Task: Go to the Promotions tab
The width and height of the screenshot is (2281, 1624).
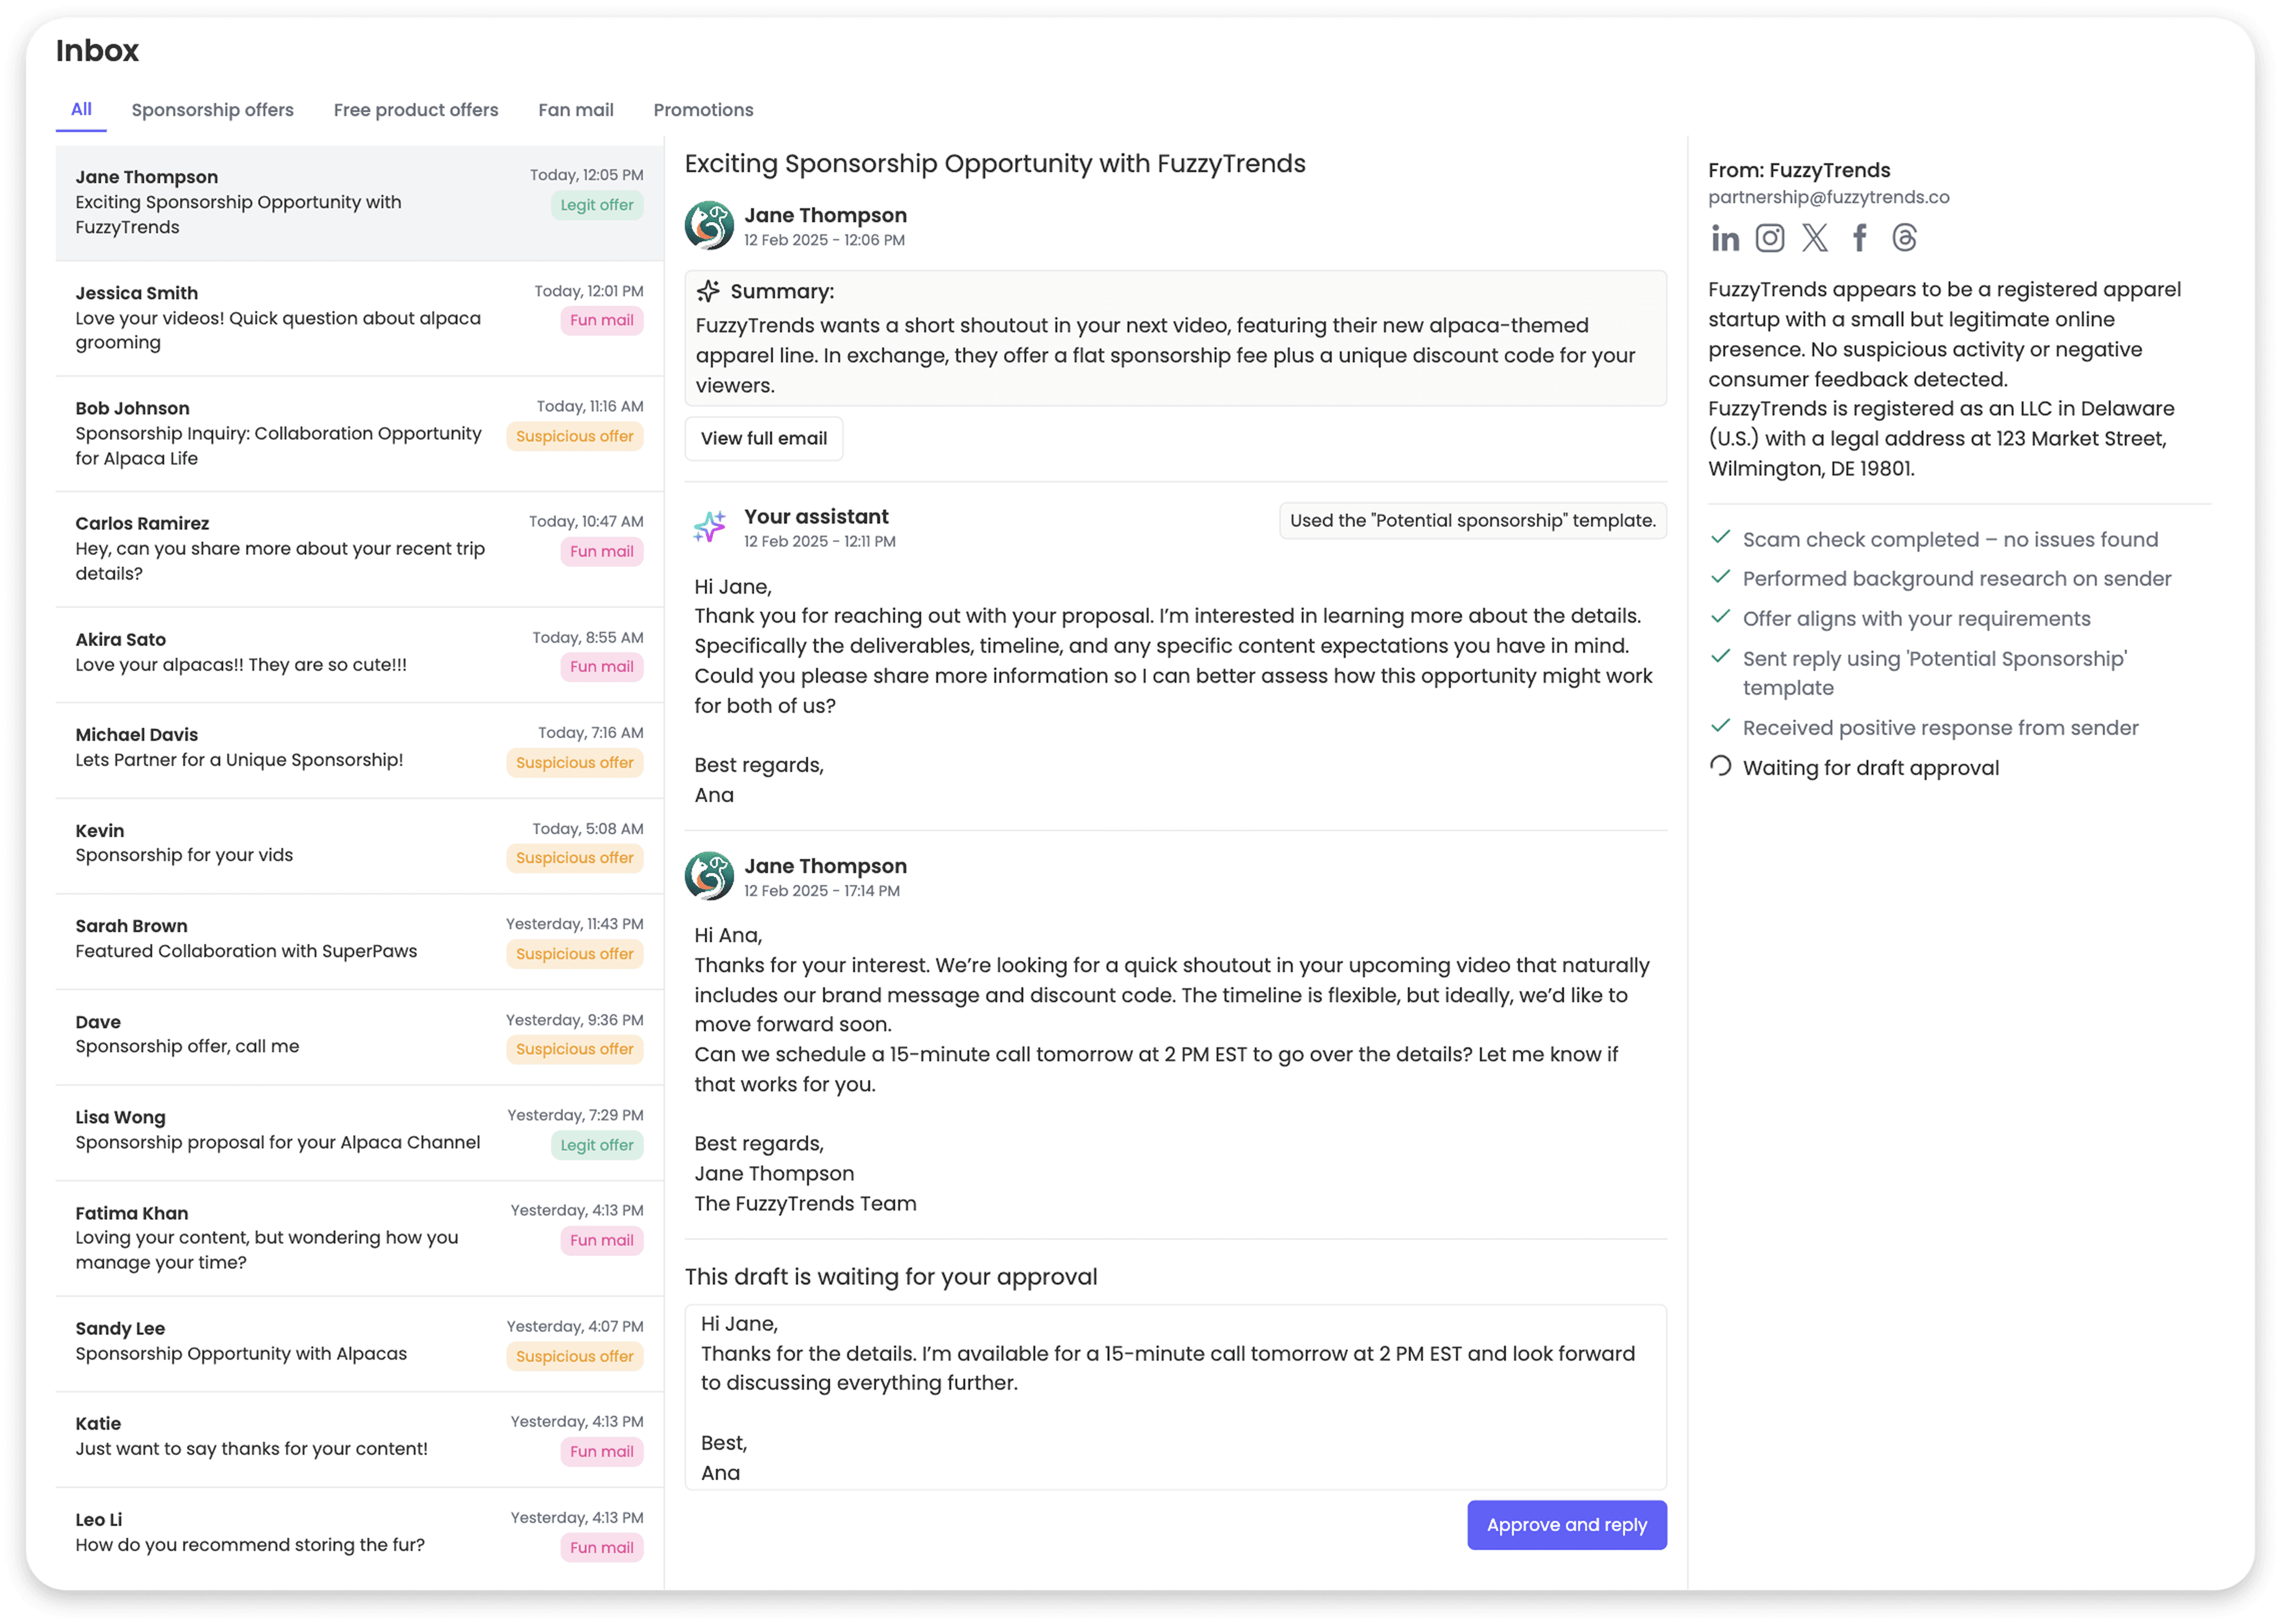Action: tap(703, 110)
